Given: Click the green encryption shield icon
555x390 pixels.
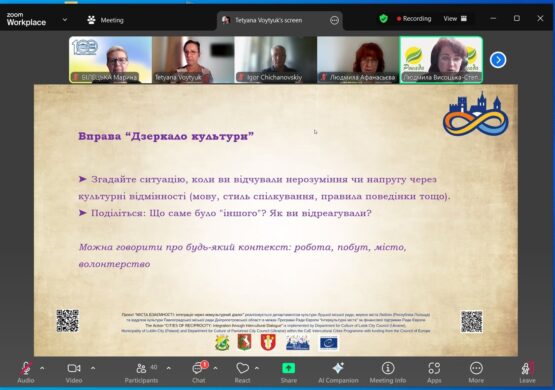Looking at the screenshot, I should tap(383, 18).
